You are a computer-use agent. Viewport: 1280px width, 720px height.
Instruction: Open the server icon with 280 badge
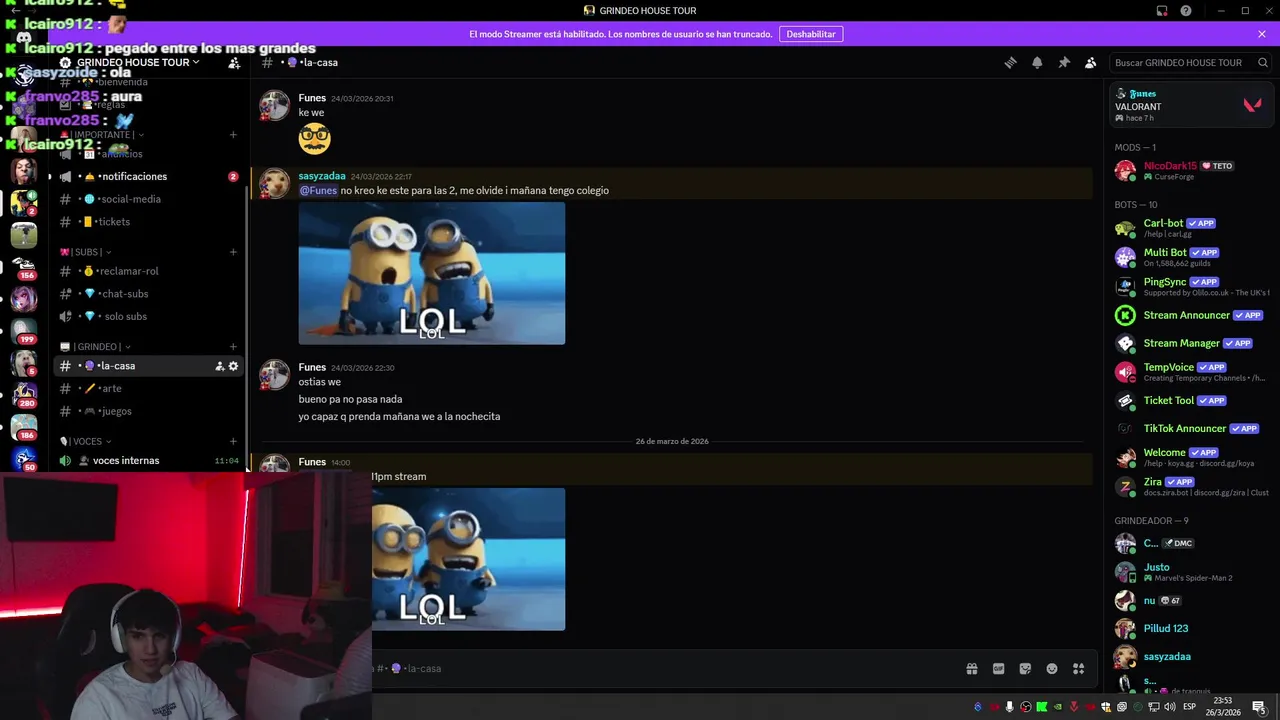(24, 394)
